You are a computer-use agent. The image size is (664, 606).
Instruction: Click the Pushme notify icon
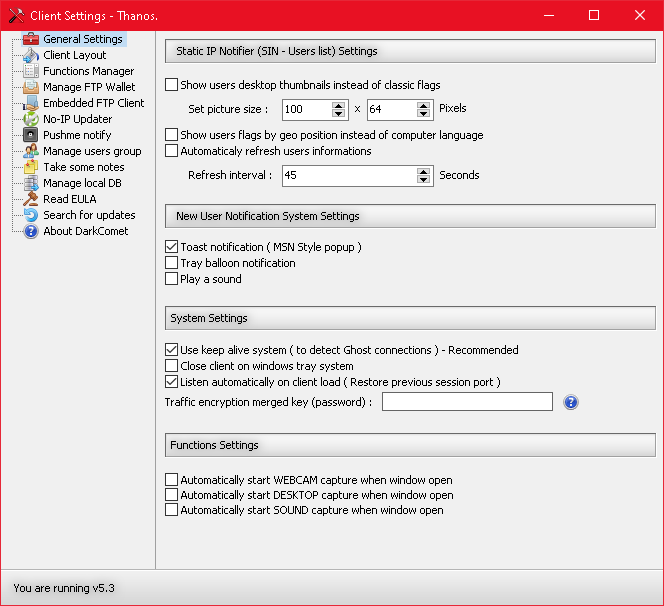(31, 135)
